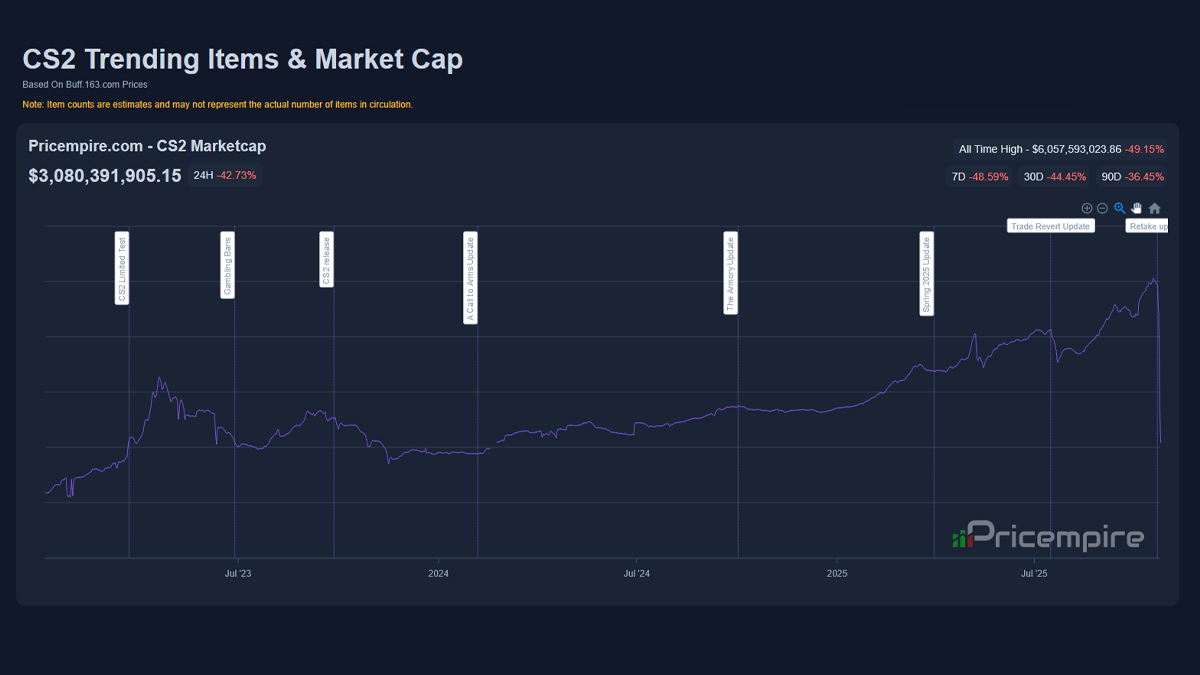
Task: Click the All Time High value badge
Action: coord(1061,149)
